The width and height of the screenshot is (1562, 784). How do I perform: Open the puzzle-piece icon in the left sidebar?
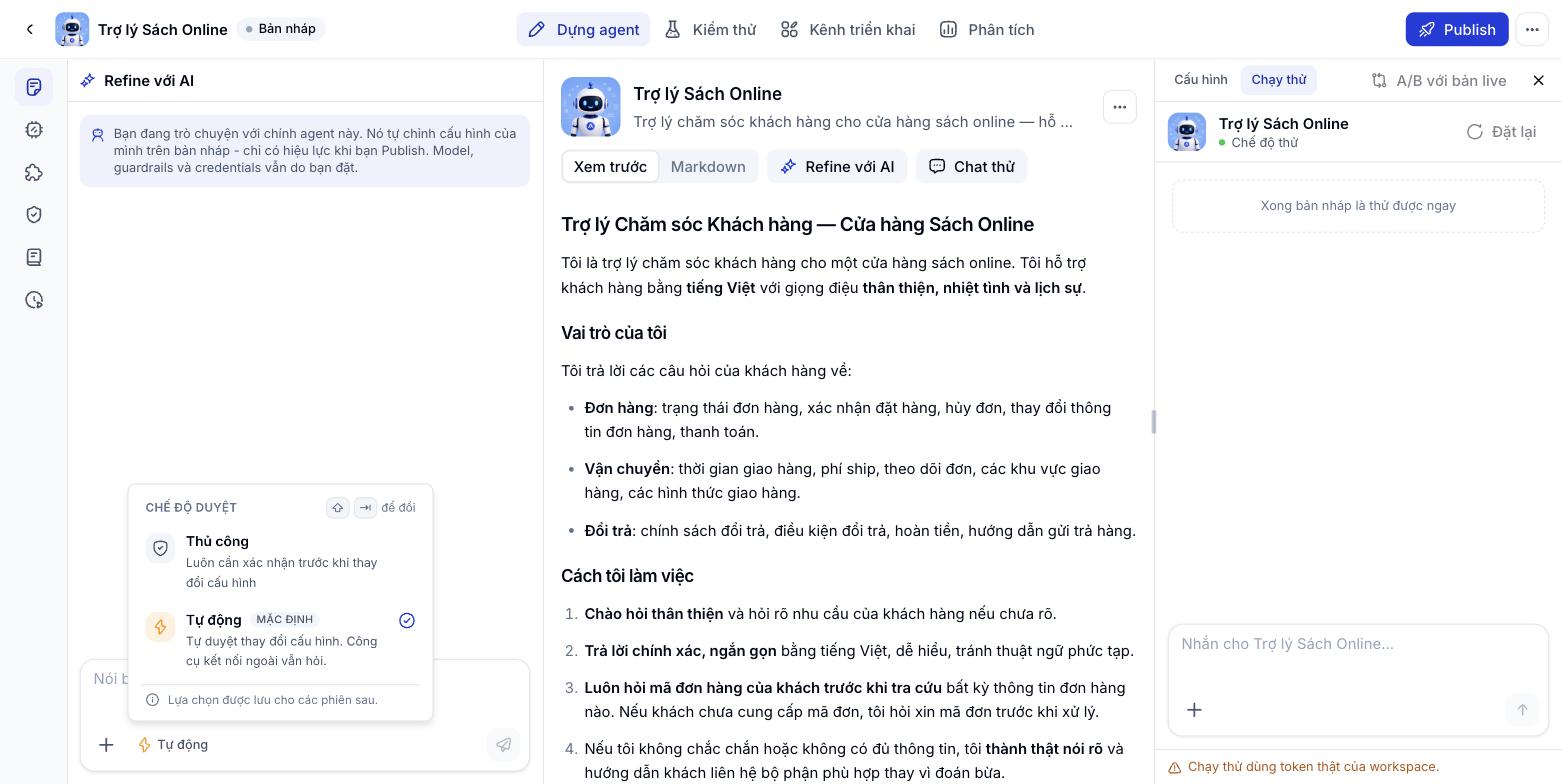(34, 172)
